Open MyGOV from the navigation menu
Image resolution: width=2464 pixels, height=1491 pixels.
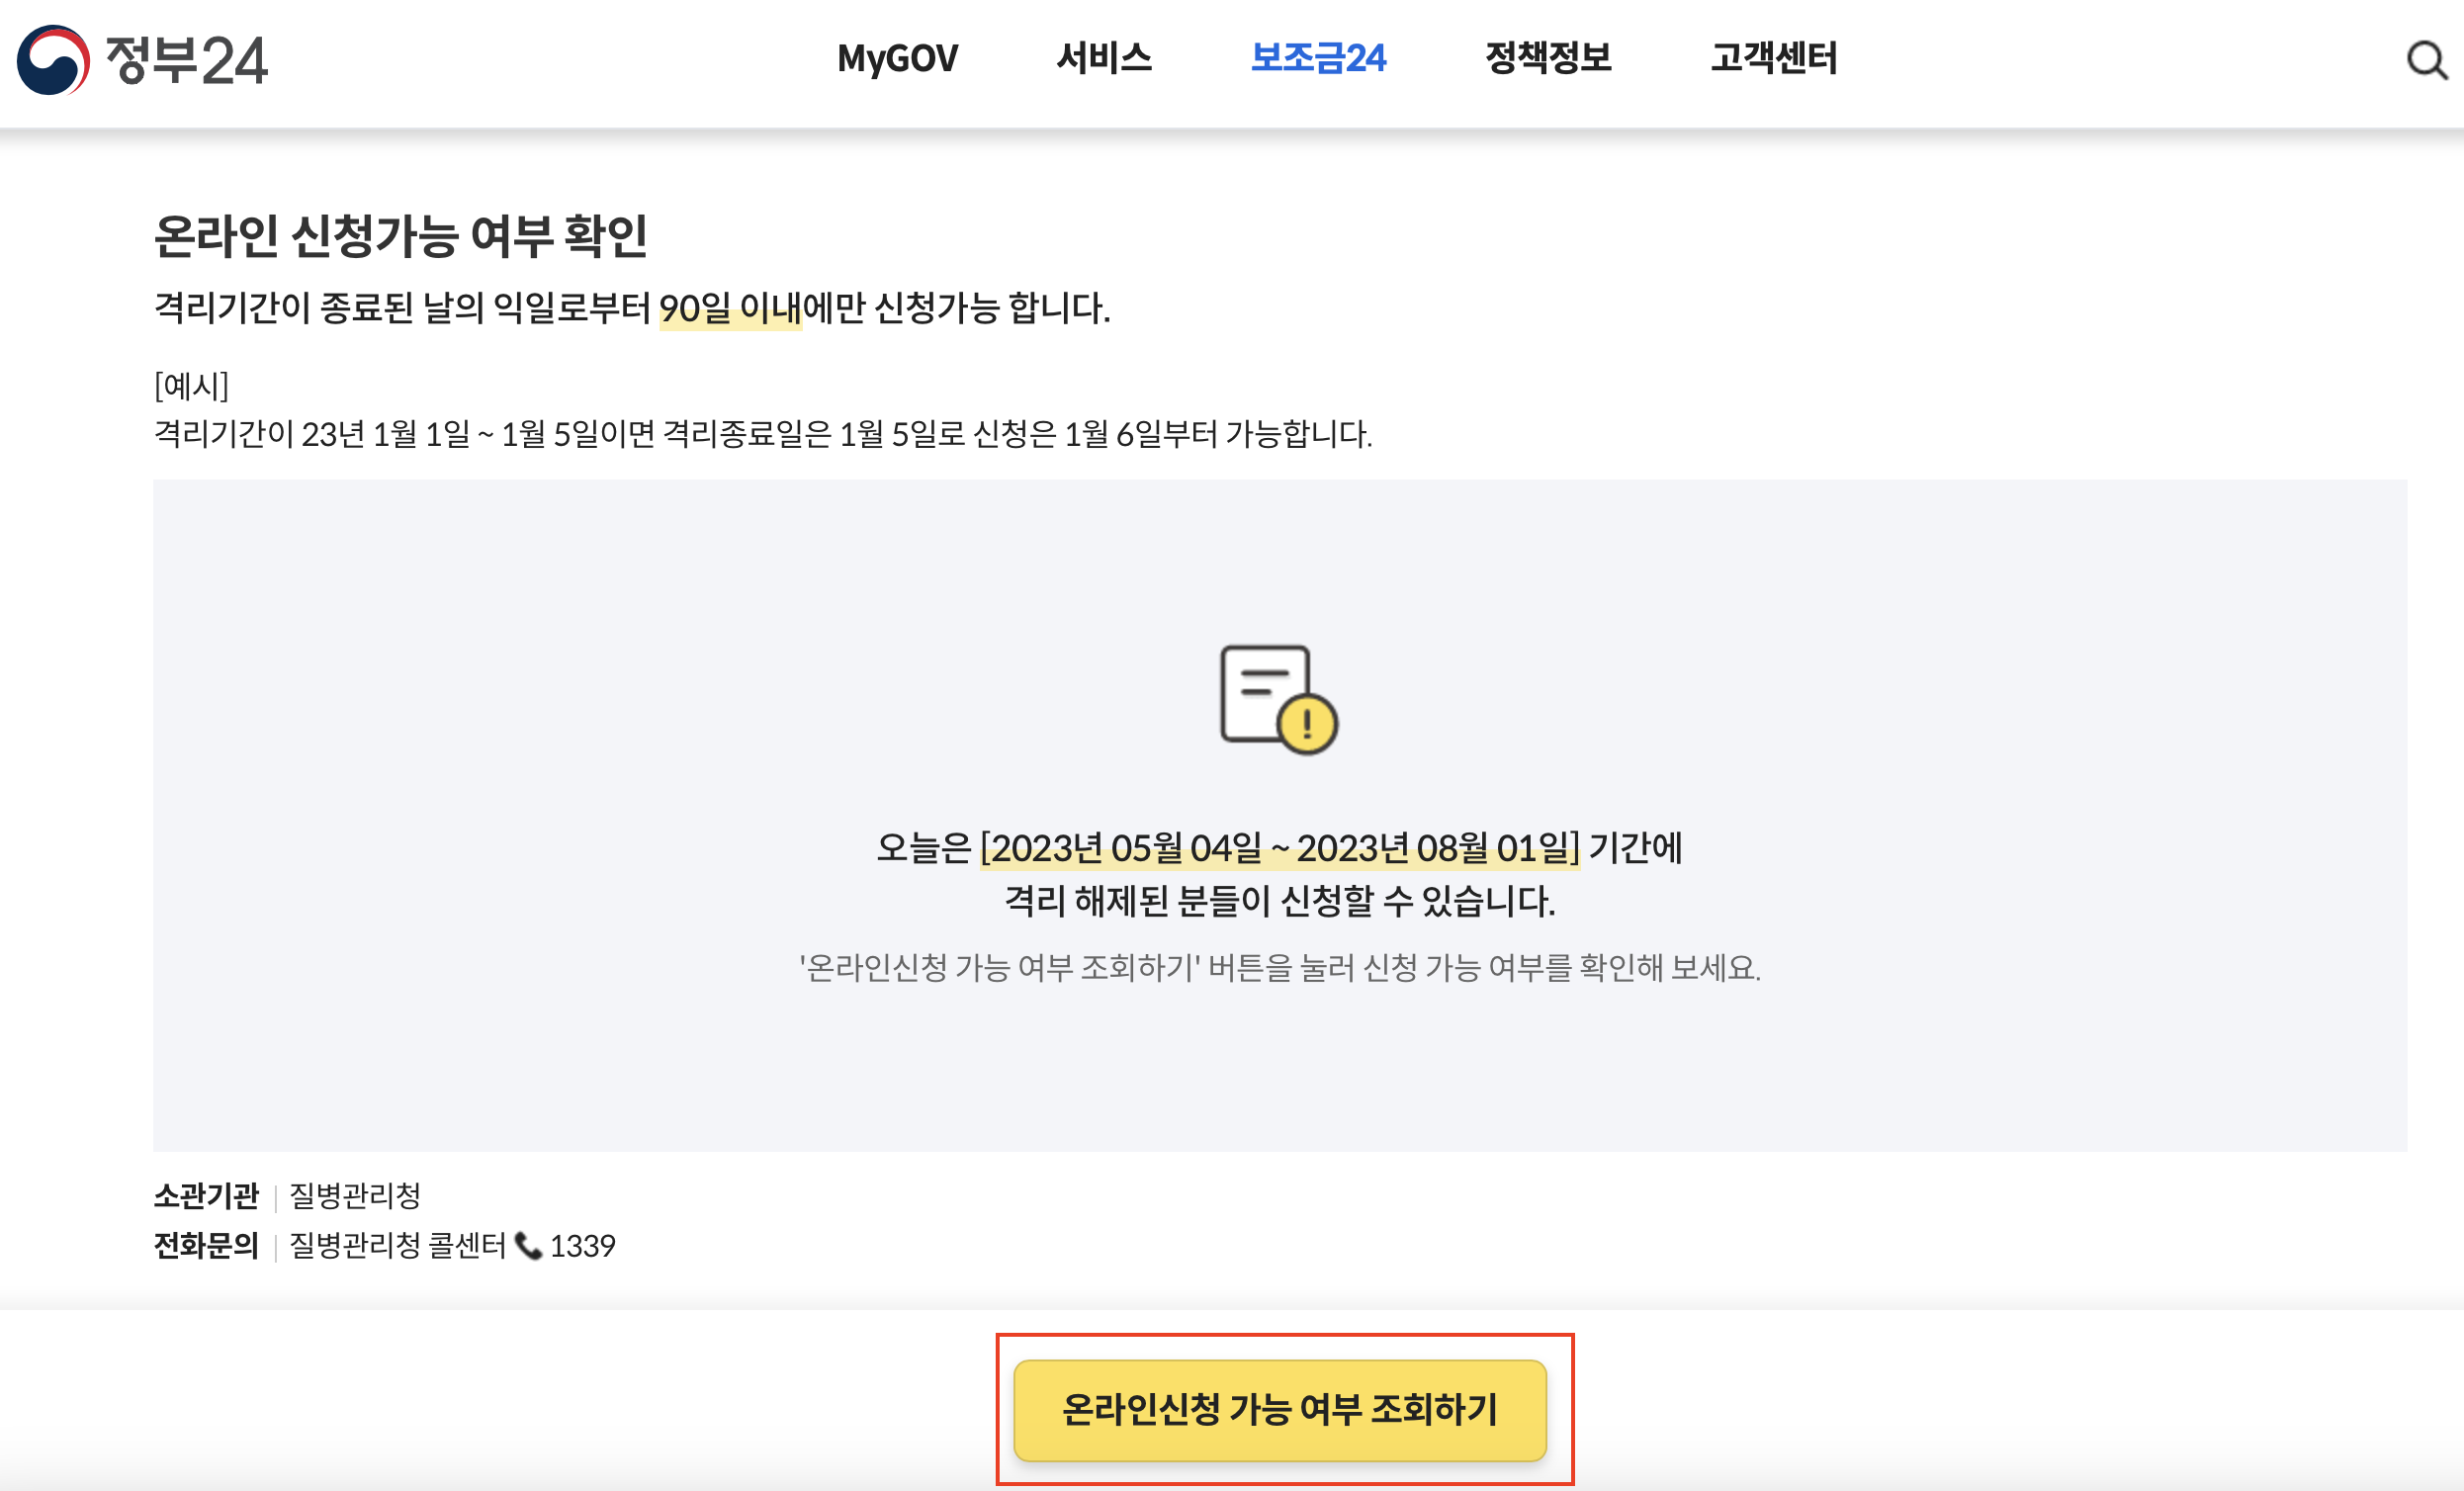click(897, 60)
